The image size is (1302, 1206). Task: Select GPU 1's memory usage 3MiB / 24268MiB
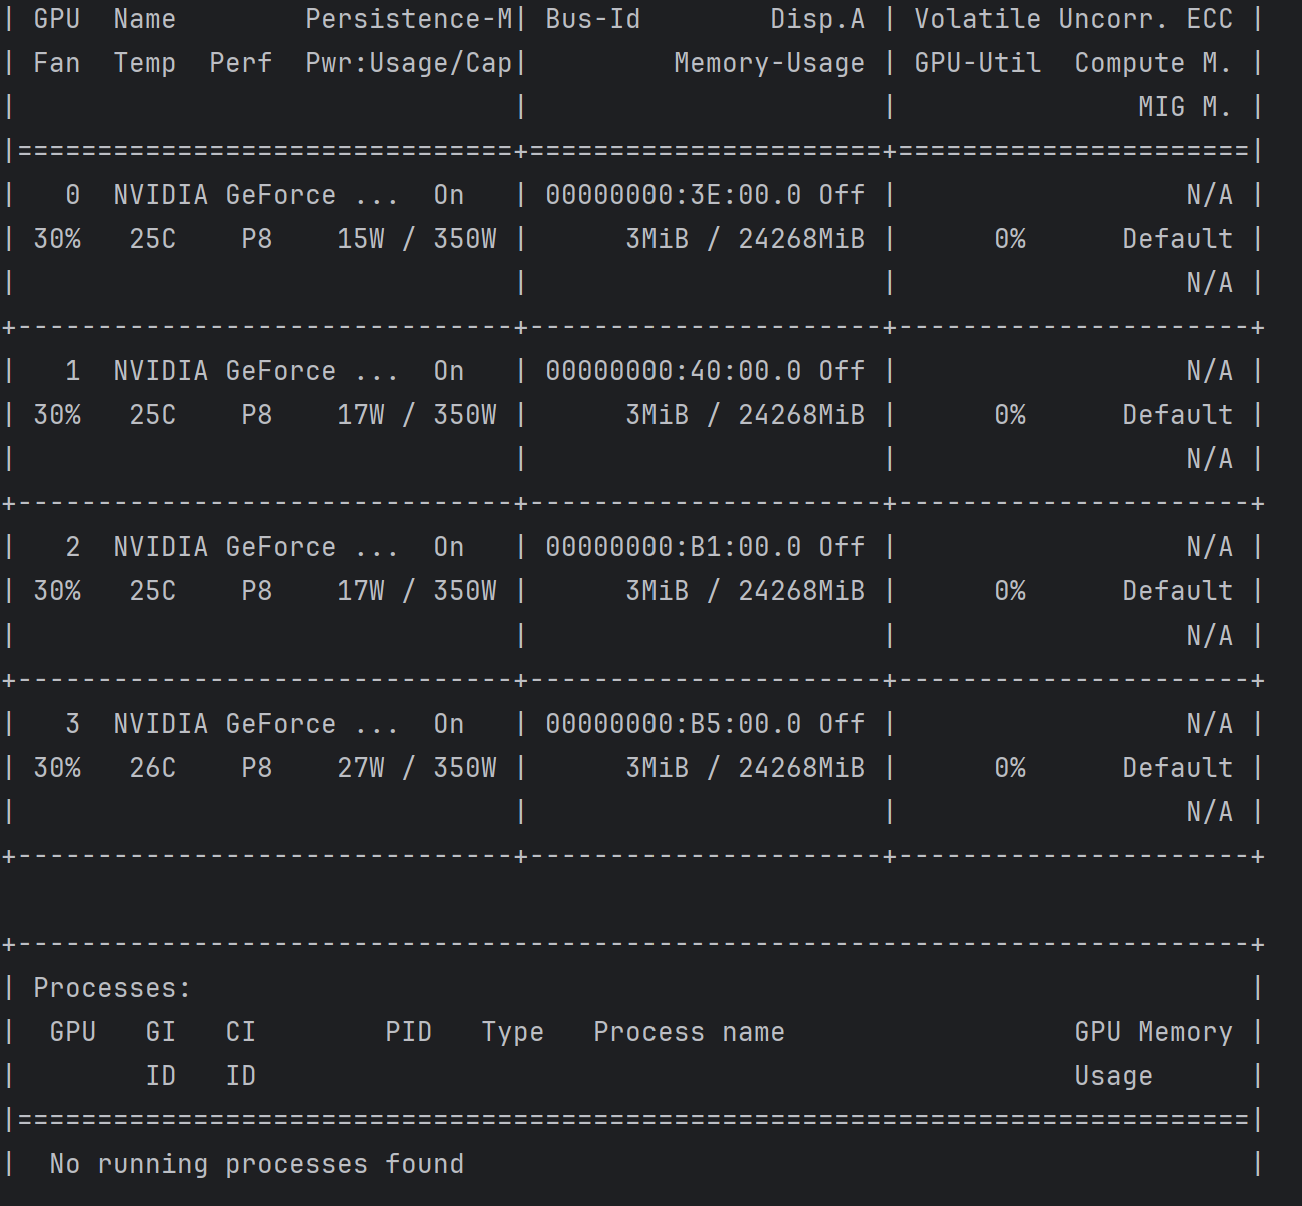pos(744,414)
